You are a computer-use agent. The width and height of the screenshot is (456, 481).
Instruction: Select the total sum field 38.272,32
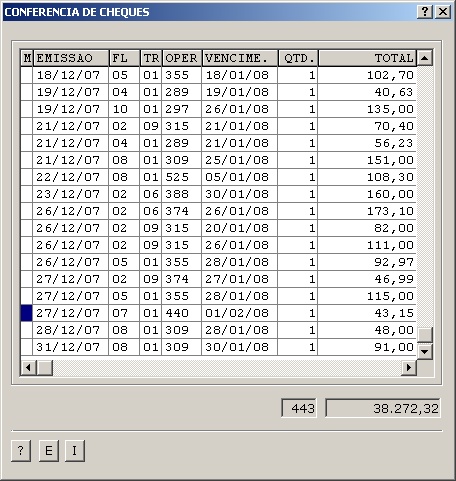pyautogui.click(x=383, y=408)
